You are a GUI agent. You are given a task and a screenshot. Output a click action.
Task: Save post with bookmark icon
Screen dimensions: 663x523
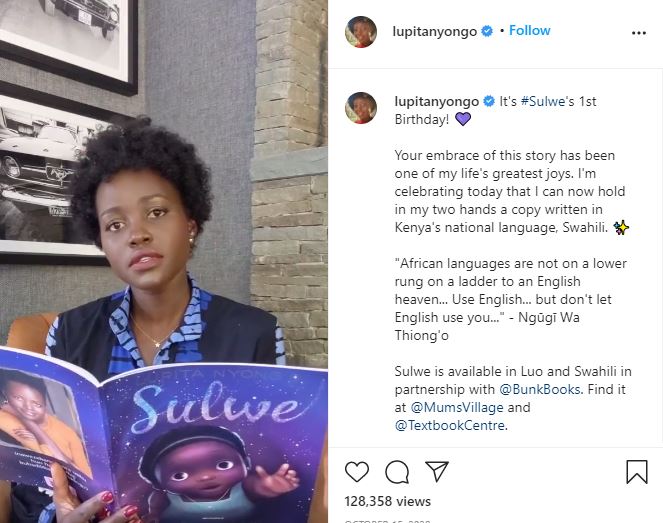637,471
